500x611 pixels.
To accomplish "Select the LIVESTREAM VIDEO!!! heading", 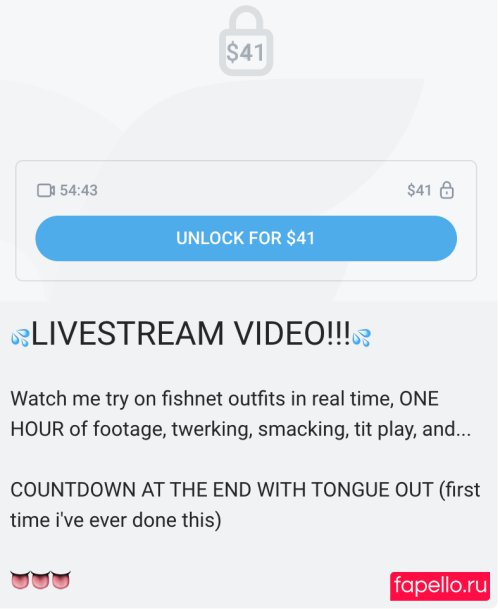I will [191, 335].
